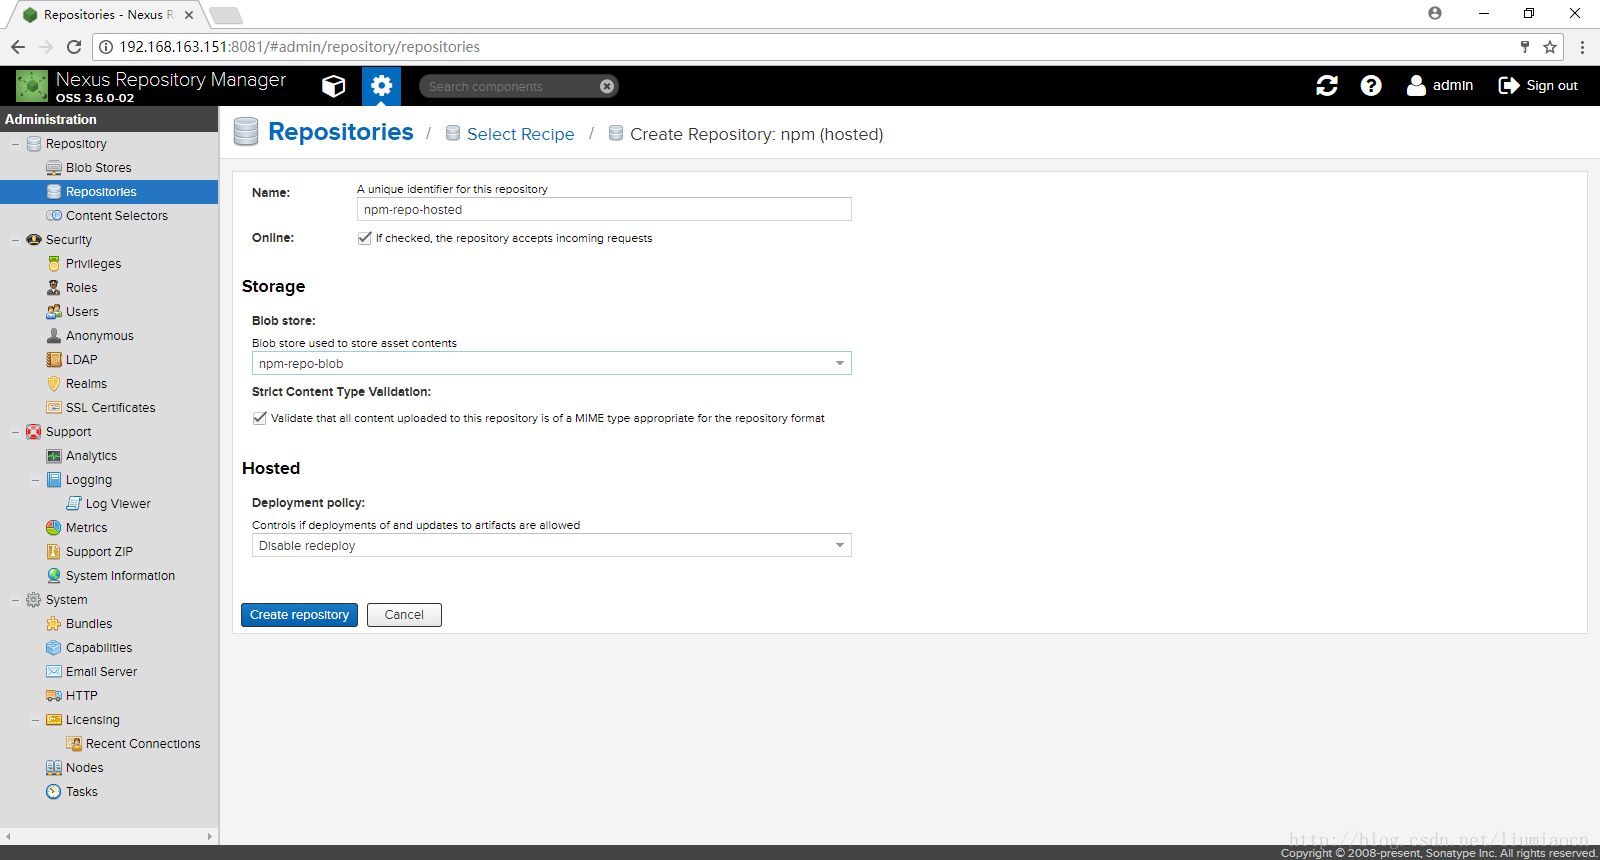Click the Cancel button
Viewport: 1600px width, 860px height.
pos(404,615)
